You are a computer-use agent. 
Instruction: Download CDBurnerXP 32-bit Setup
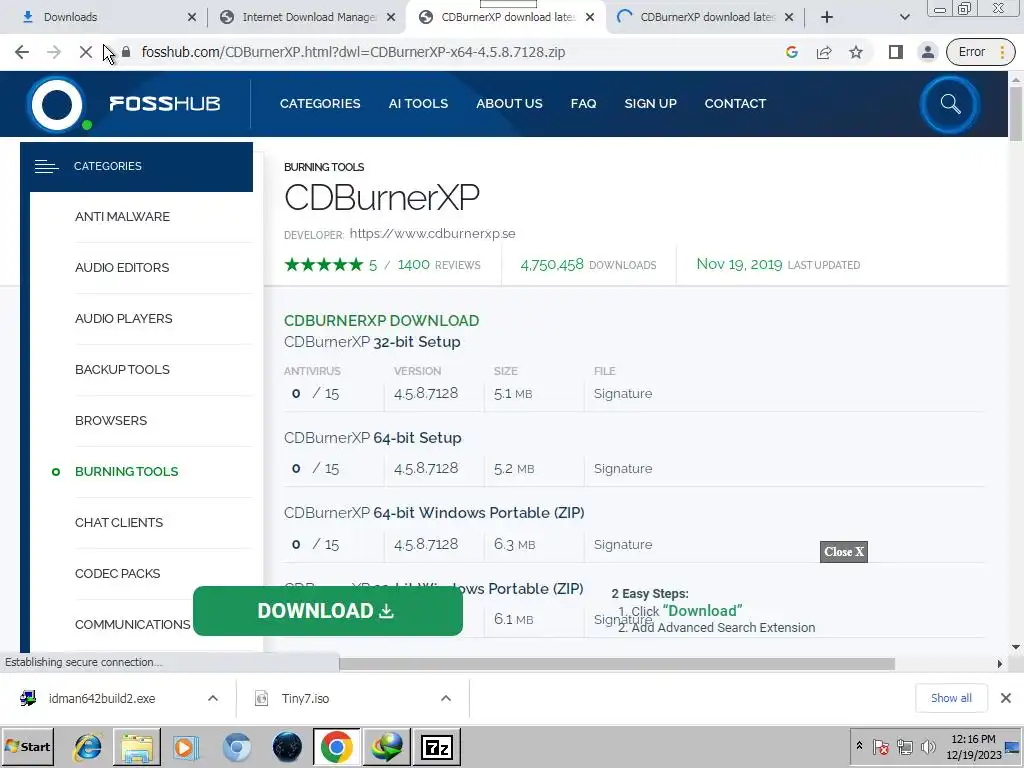click(372, 342)
